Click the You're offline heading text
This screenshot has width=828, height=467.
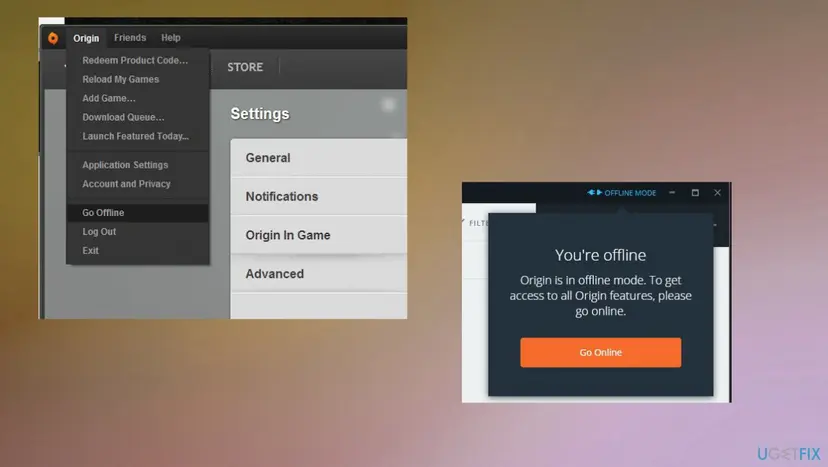pos(600,255)
